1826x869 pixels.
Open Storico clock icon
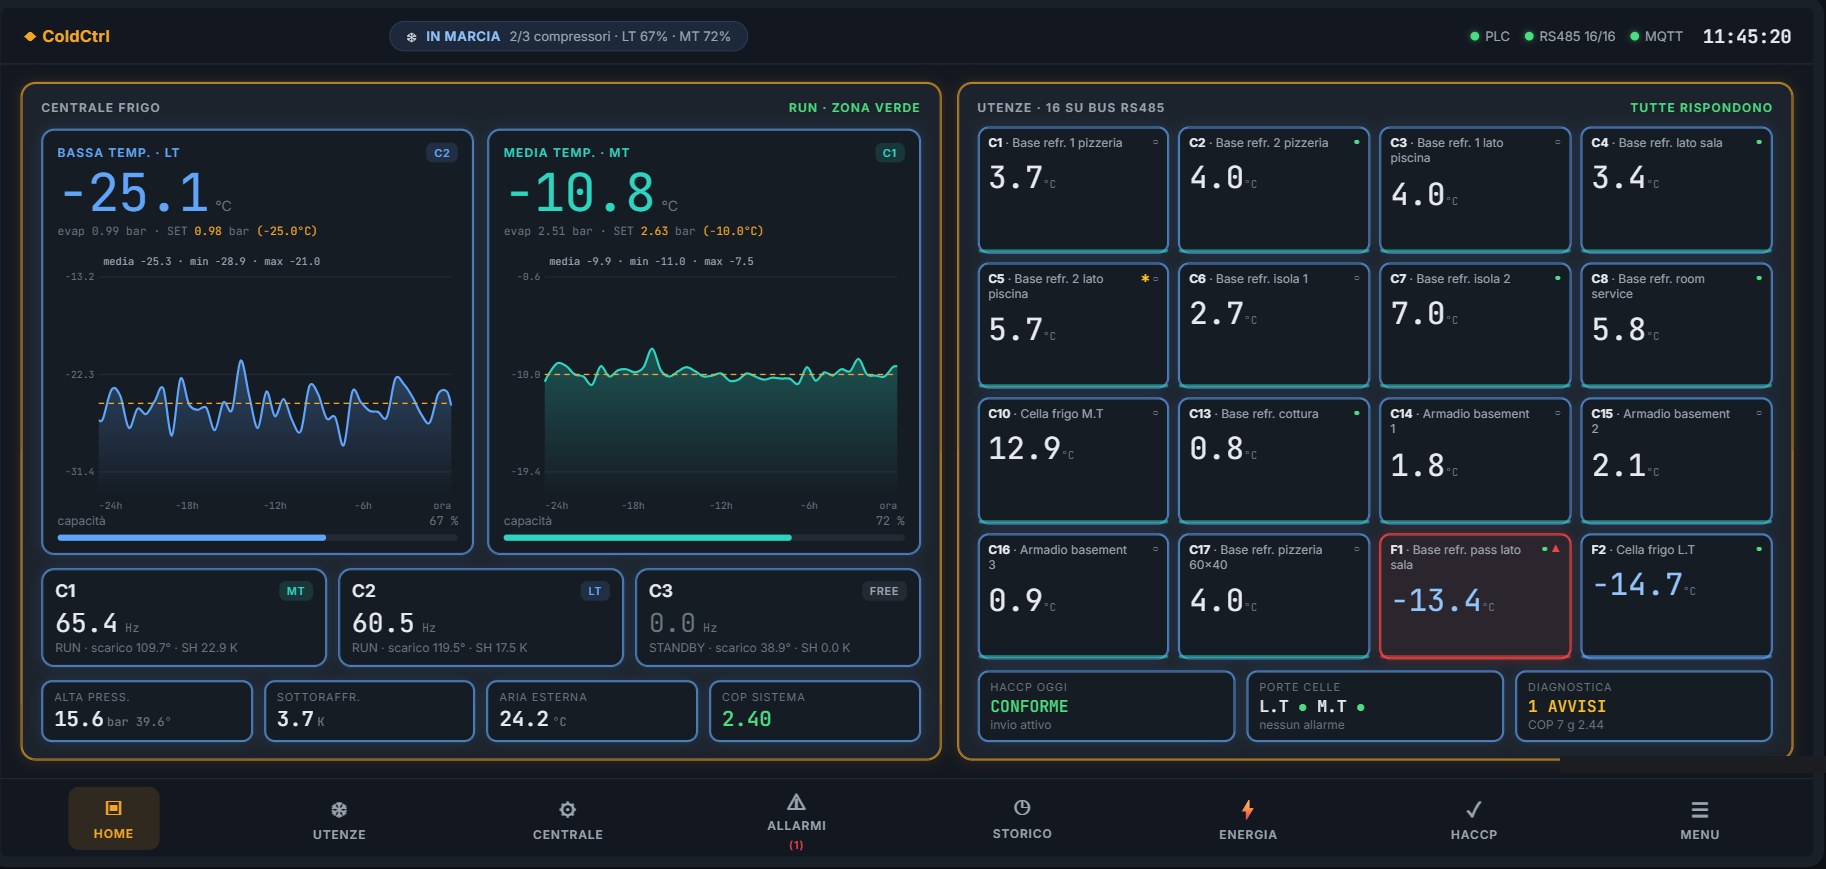point(1022,807)
